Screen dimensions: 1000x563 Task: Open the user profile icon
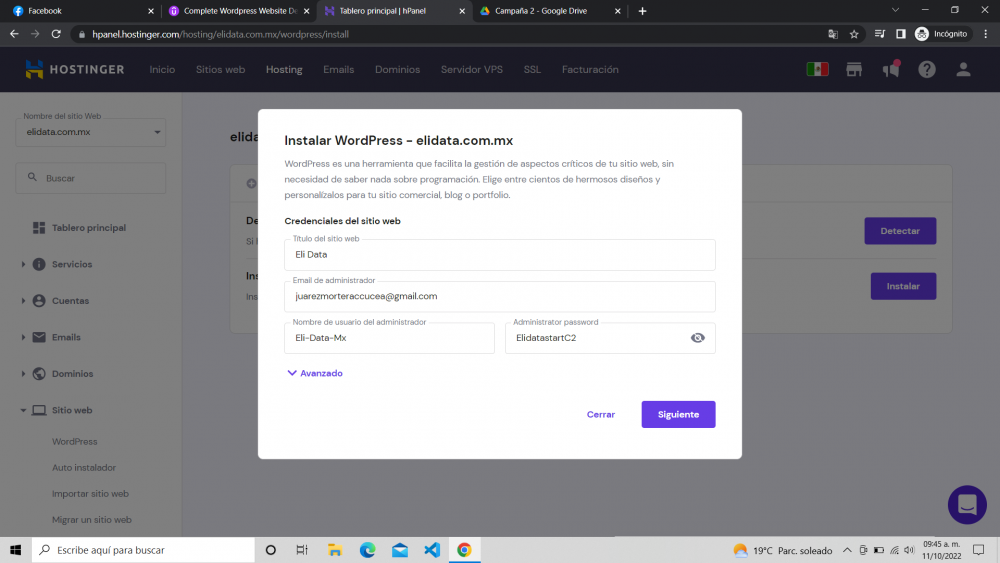click(x=963, y=69)
